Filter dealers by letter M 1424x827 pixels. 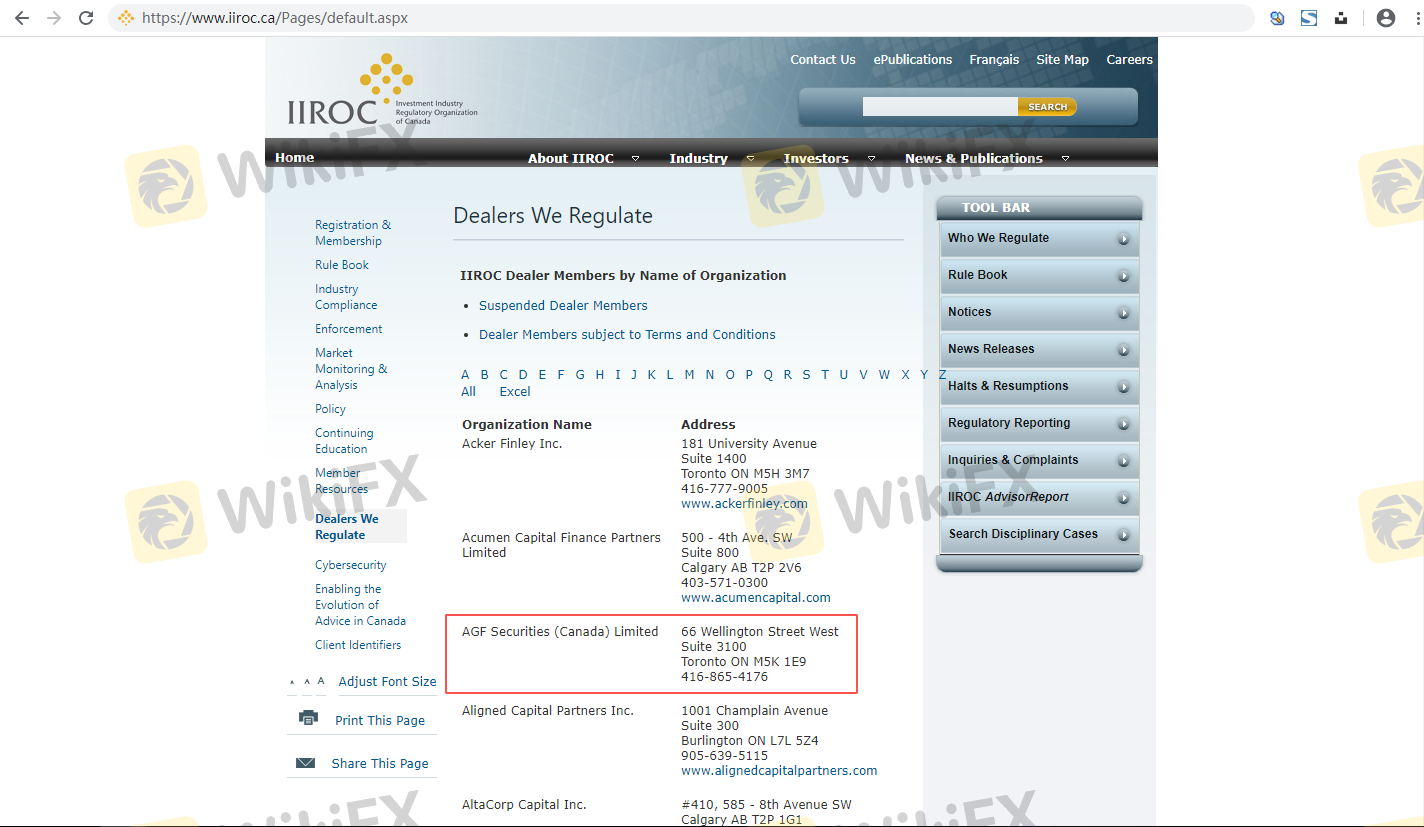coord(689,375)
